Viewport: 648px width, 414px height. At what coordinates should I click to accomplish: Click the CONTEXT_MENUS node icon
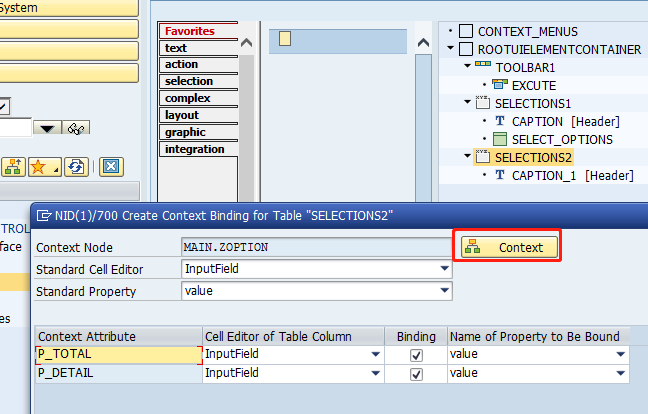(466, 31)
